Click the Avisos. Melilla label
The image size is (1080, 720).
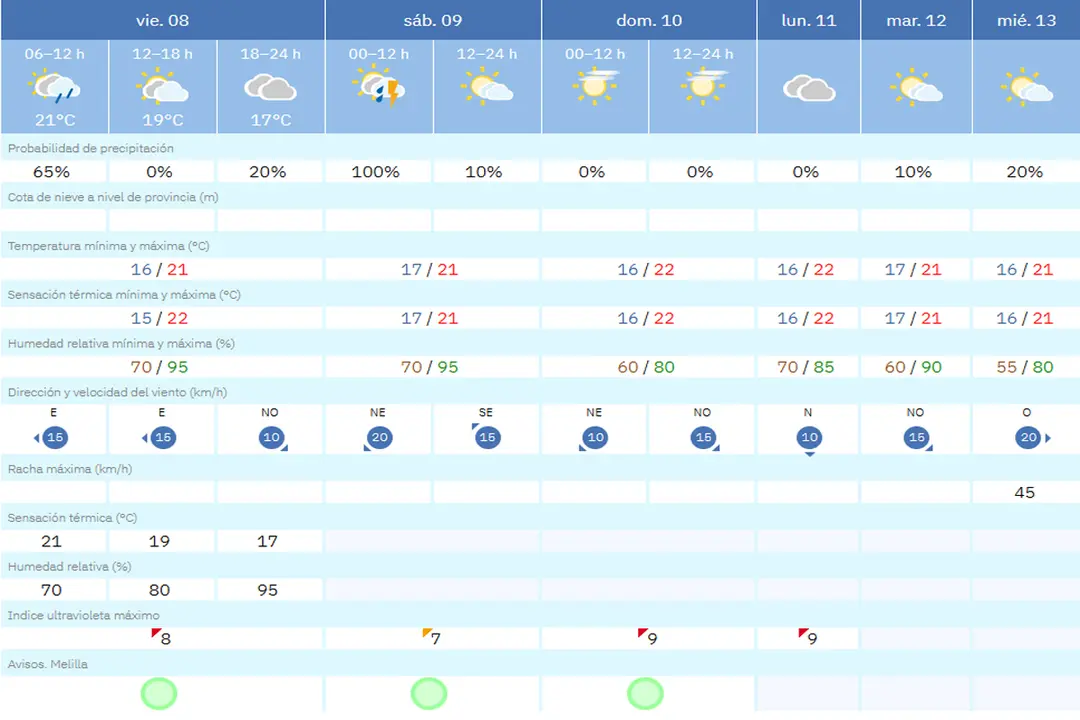[48, 664]
